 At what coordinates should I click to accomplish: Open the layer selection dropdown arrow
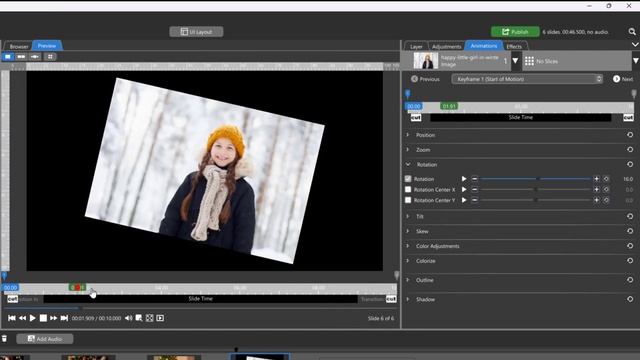pyautogui.click(x=515, y=61)
